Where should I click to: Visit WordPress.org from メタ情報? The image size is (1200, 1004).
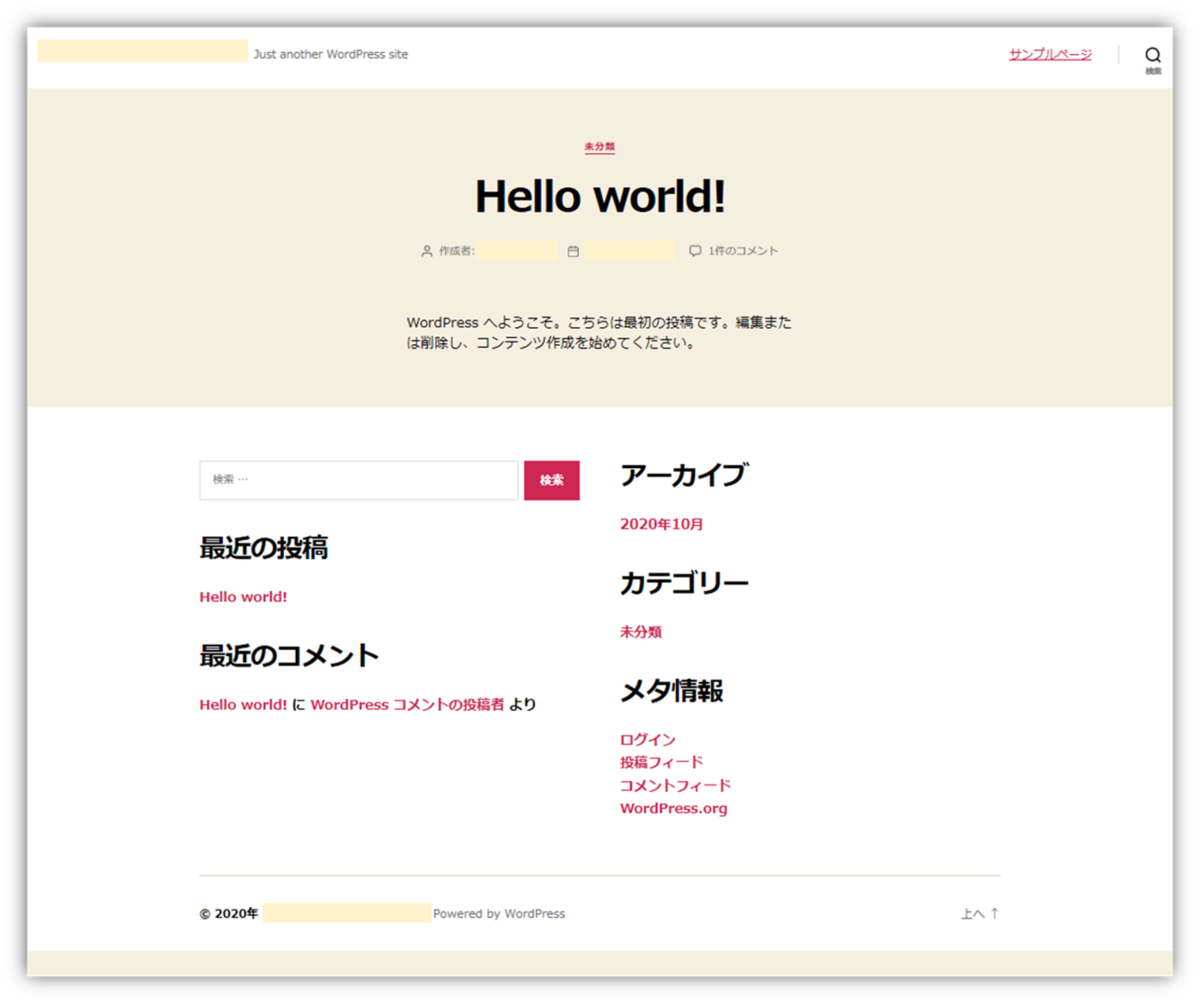coord(674,808)
